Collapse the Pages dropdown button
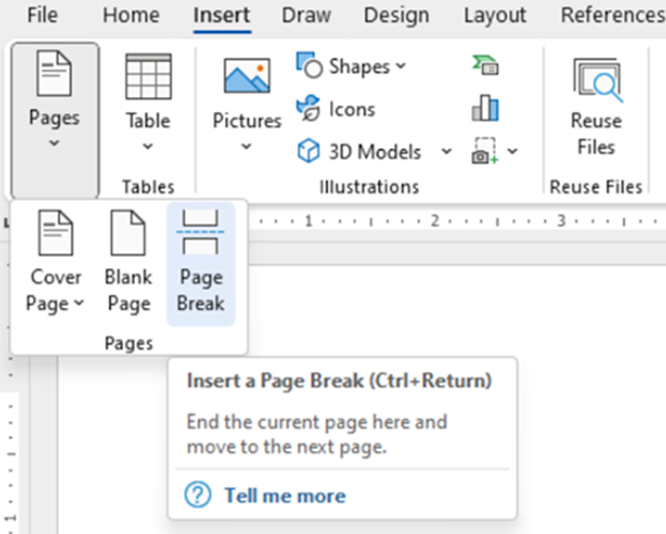The height and width of the screenshot is (534, 666). tap(54, 120)
